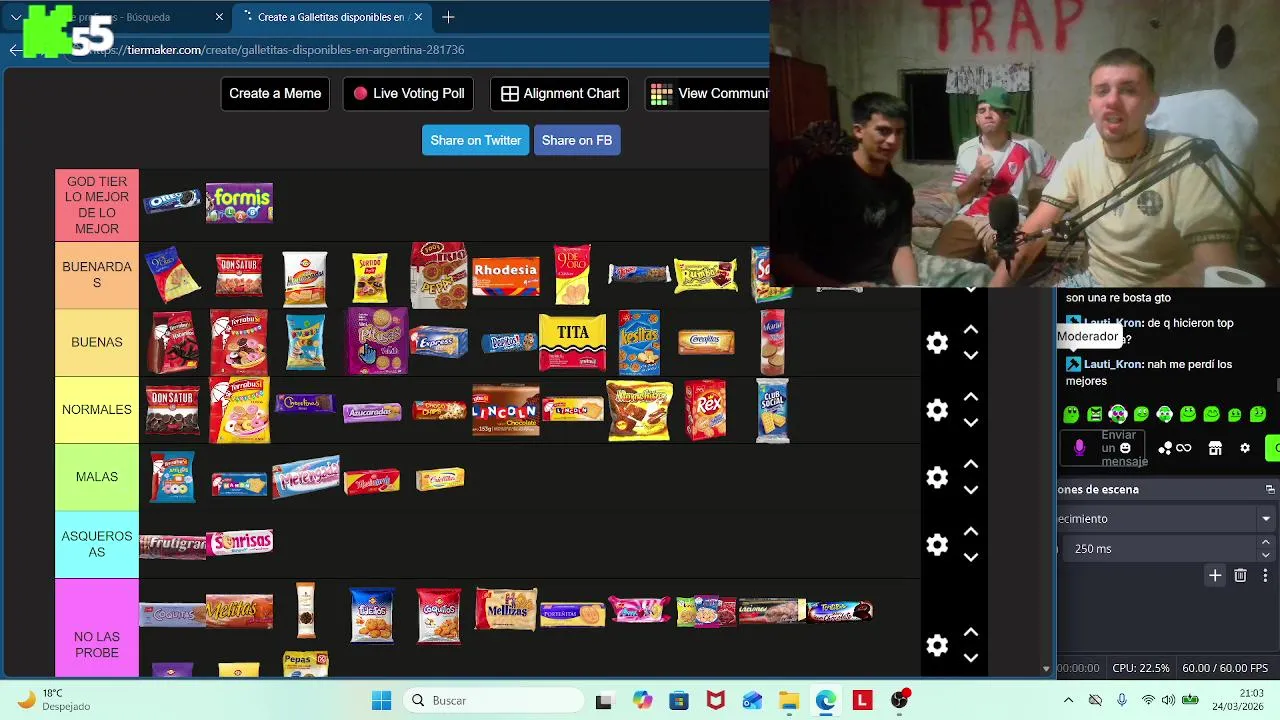Move NO LAS PROBE row down
Screen dimensions: 1280x720
(971, 657)
